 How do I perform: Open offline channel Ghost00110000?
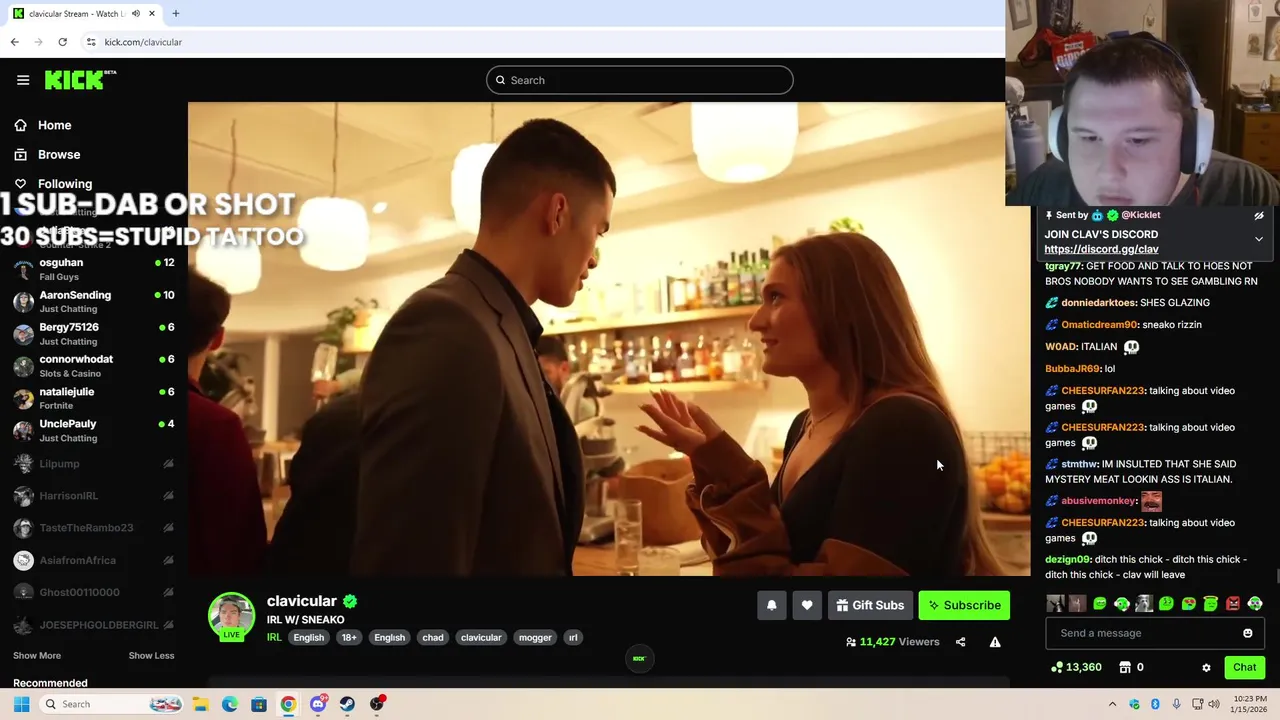94,592
